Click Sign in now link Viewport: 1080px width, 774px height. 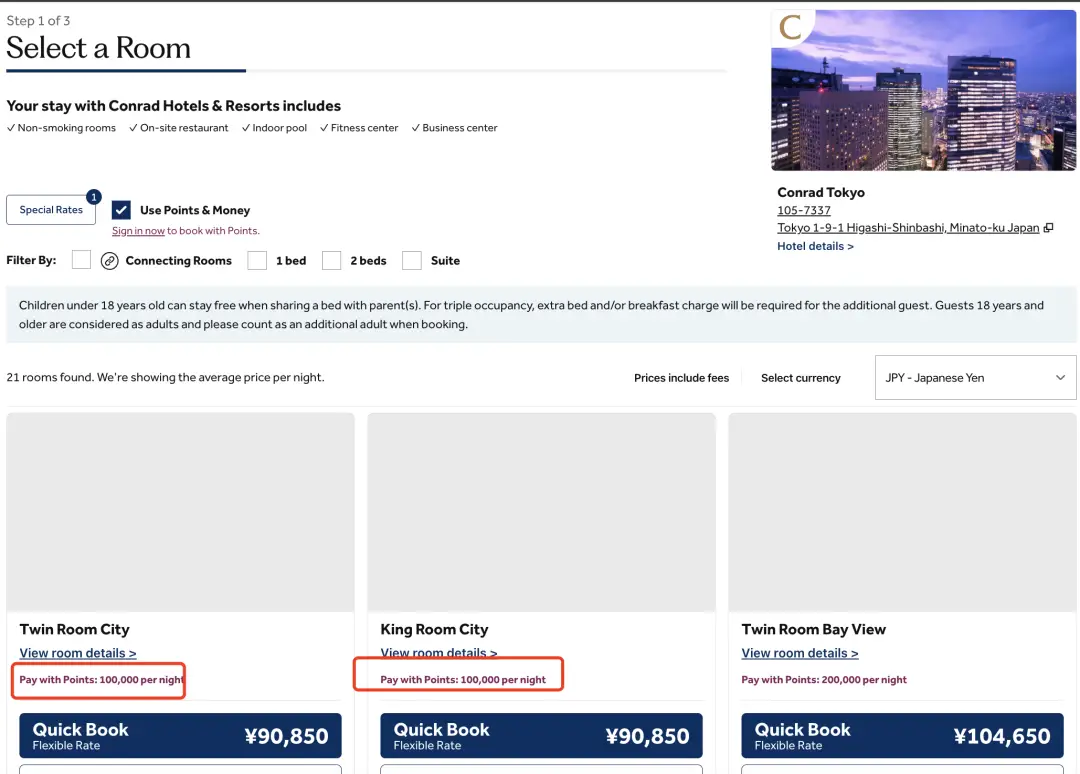point(138,231)
